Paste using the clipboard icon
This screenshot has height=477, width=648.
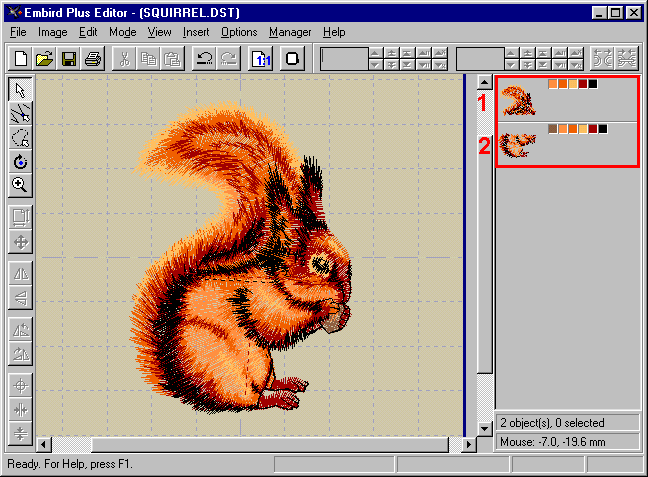coord(172,59)
